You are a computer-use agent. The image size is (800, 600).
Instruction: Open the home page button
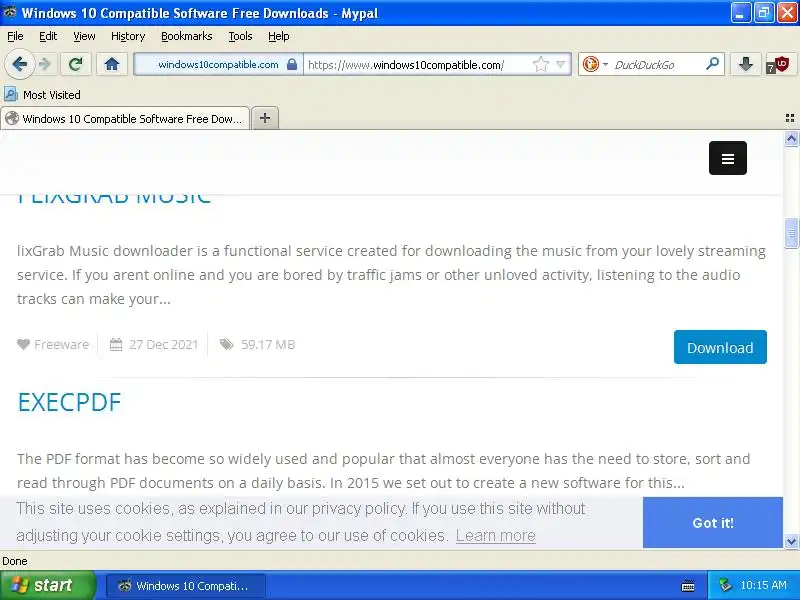click(x=112, y=65)
